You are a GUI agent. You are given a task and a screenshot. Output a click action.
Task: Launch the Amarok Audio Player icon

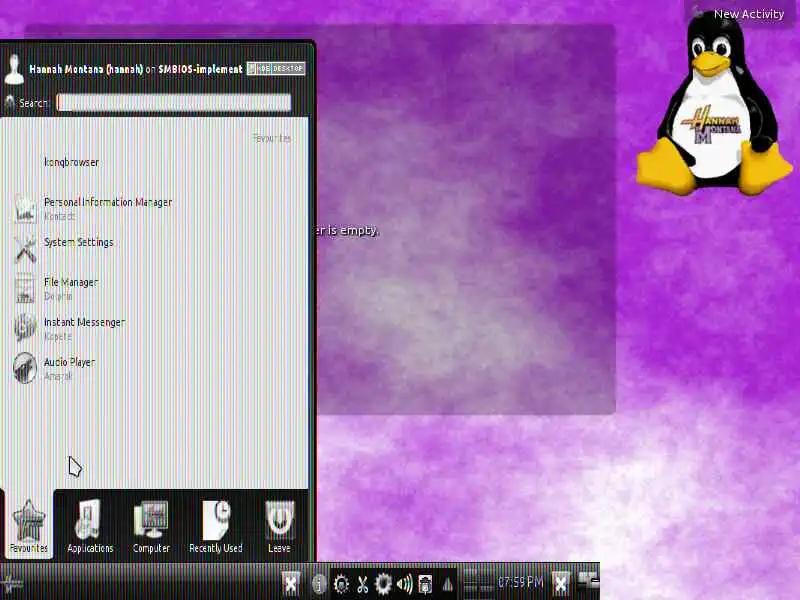(25, 368)
